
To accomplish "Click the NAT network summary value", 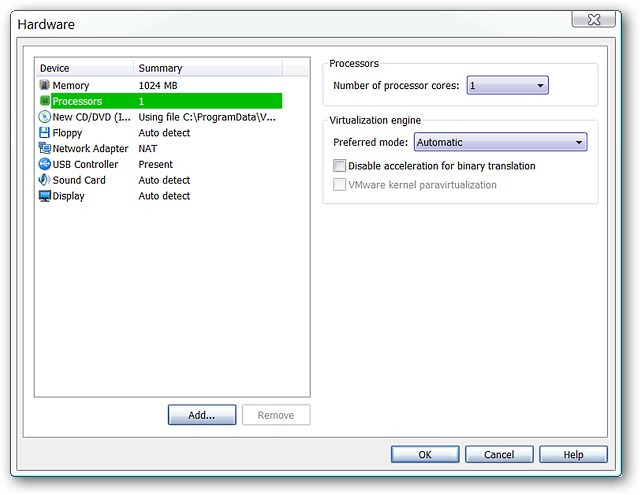I will [x=148, y=148].
